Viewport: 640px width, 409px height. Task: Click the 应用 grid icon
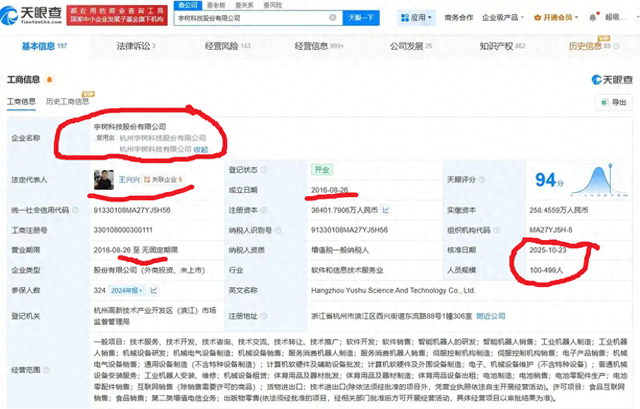point(405,18)
